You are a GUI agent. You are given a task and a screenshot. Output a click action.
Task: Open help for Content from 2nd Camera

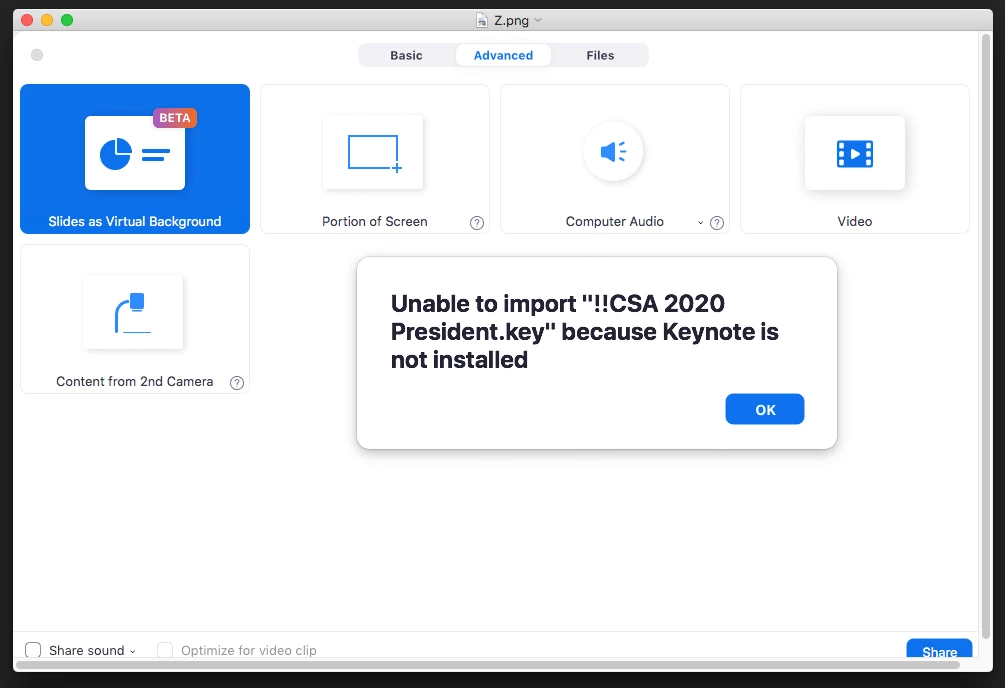(237, 383)
